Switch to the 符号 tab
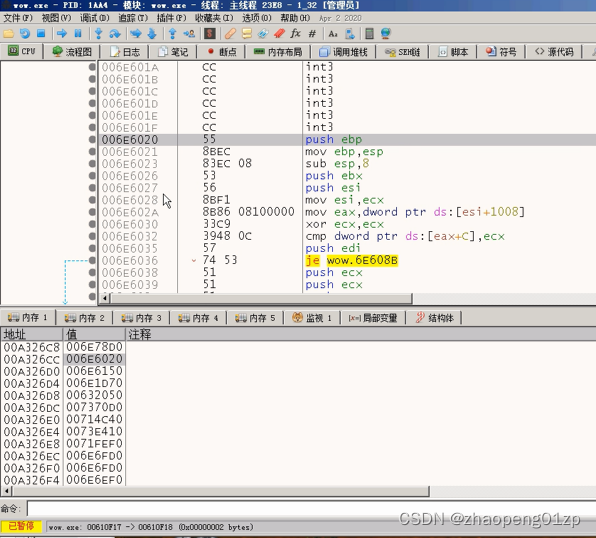Viewport: 596px width, 538px height. coord(502,52)
